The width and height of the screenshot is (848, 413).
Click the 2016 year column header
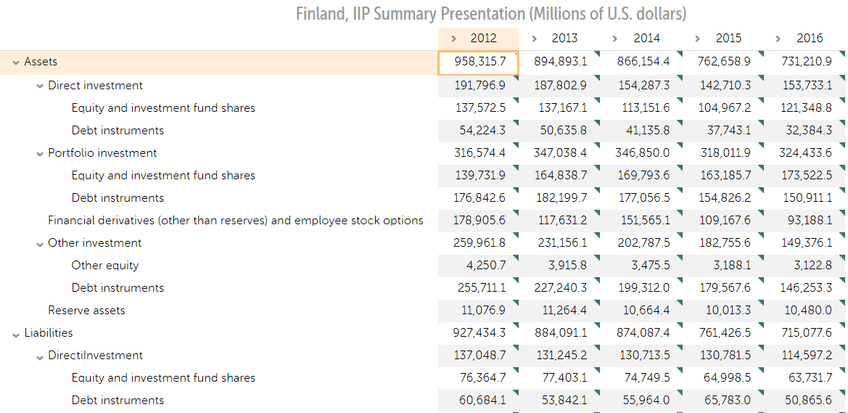click(x=810, y=38)
